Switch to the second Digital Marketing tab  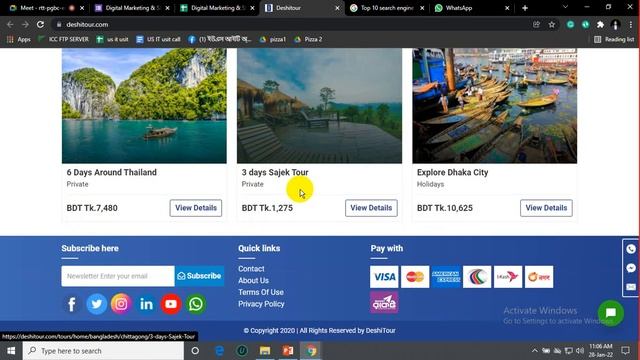pos(217,8)
